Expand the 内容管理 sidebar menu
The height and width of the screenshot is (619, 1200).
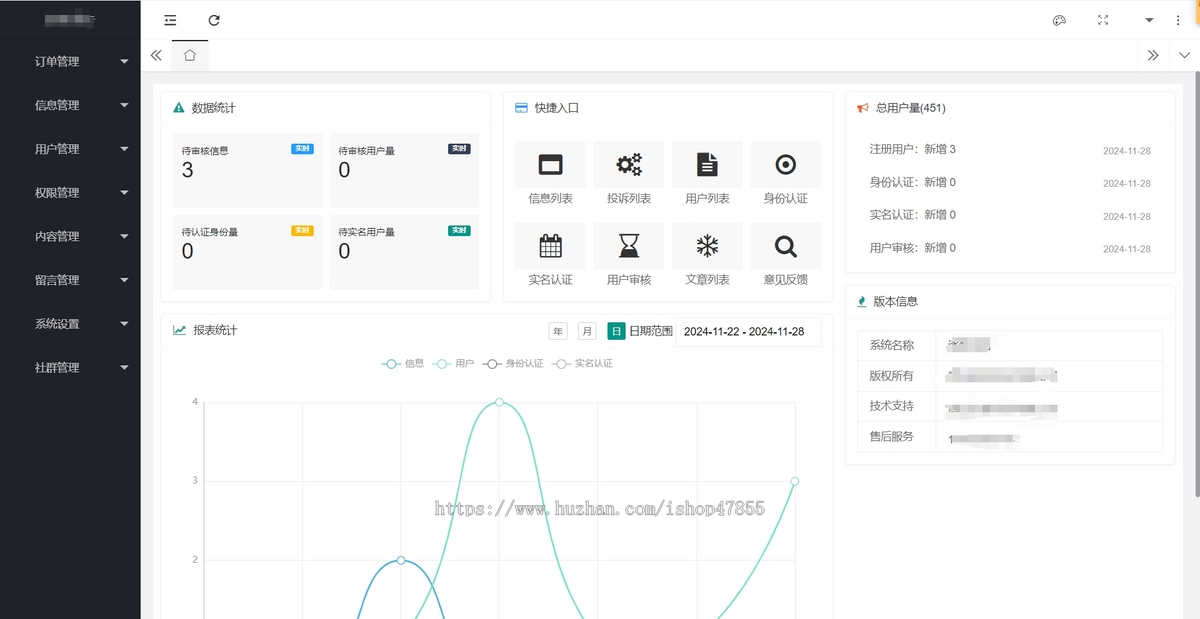[70, 237]
